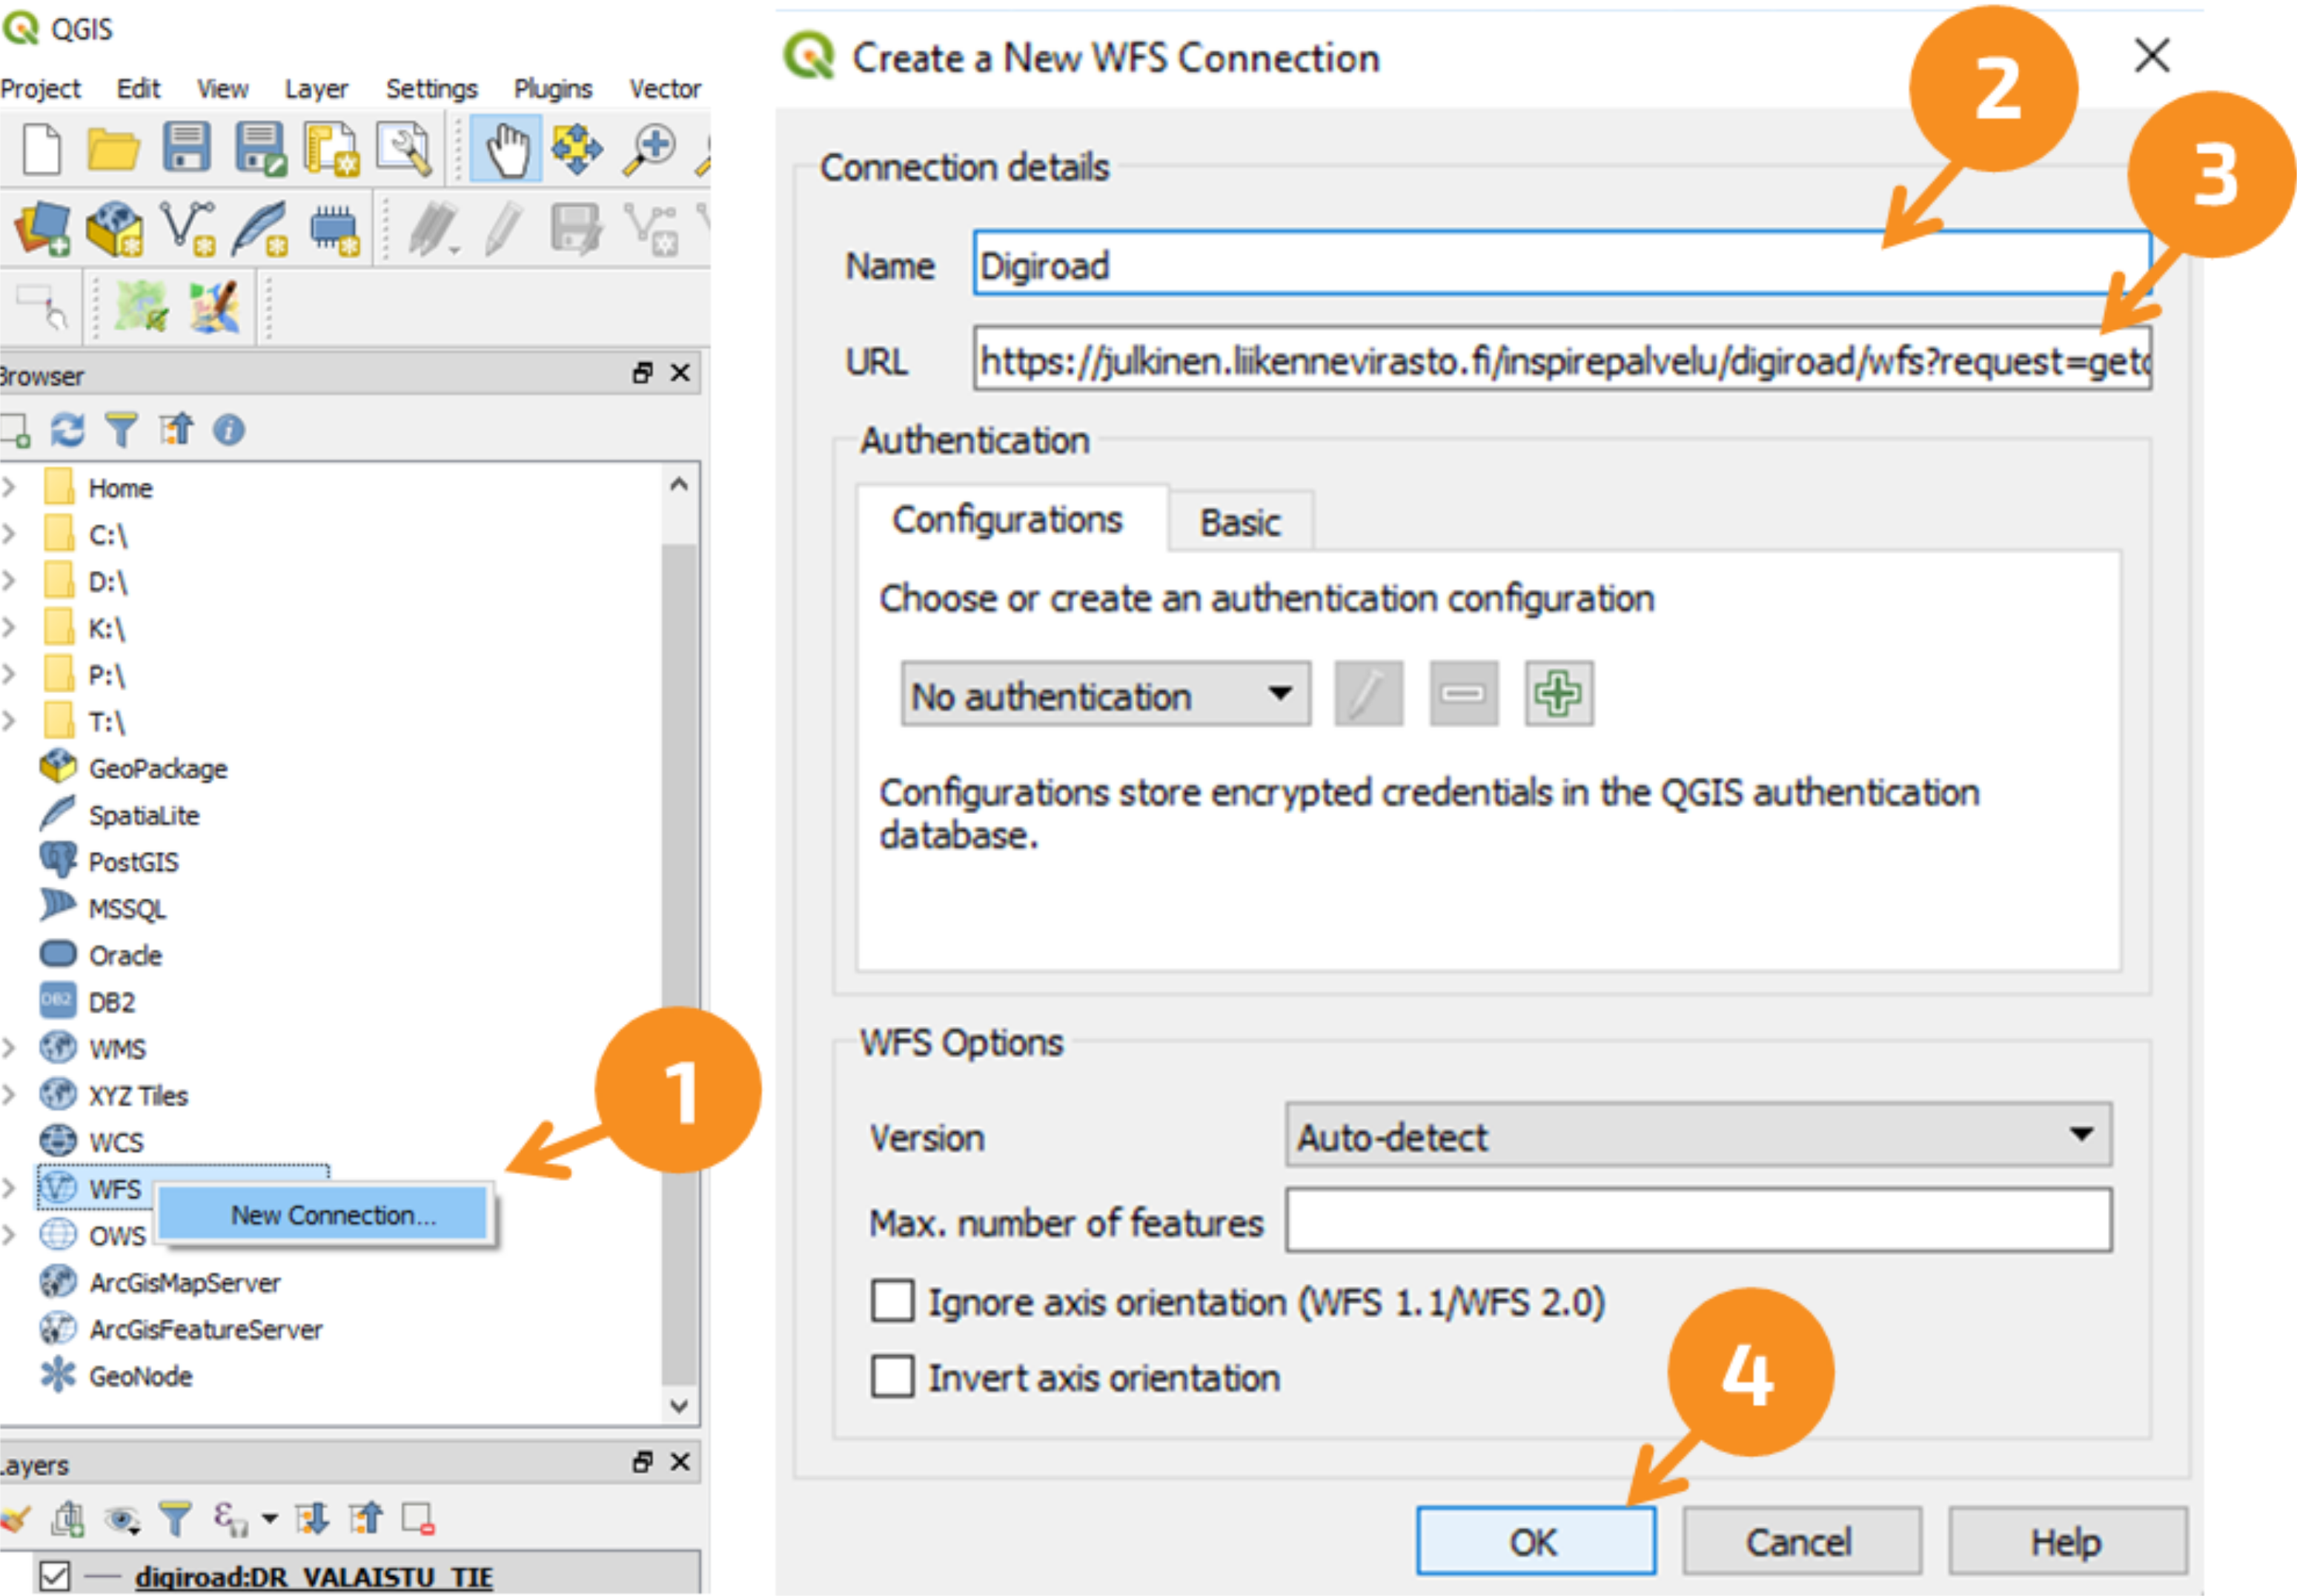Click the Save Project As icon
The width and height of the screenshot is (2297, 1596).
260,149
